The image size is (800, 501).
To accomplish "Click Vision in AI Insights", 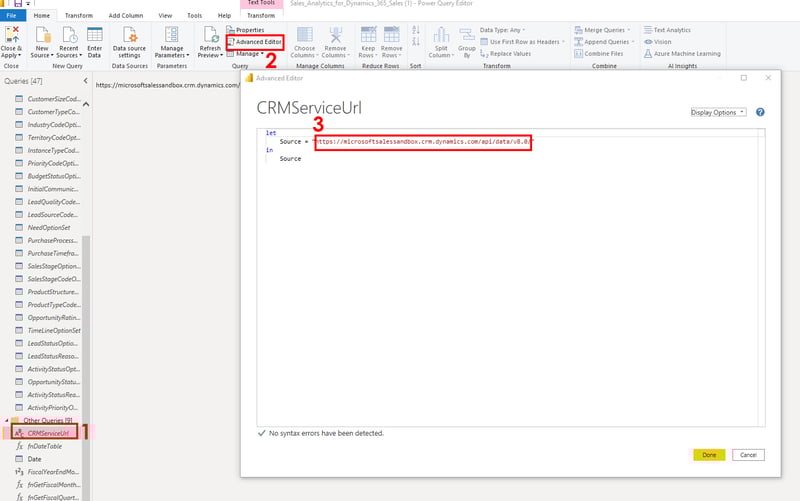I will pos(658,42).
